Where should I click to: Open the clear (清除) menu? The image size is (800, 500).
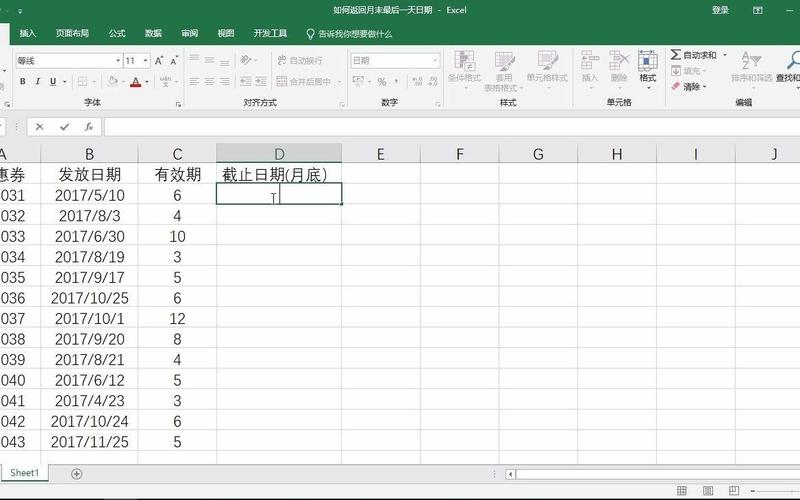pyautogui.click(x=688, y=87)
